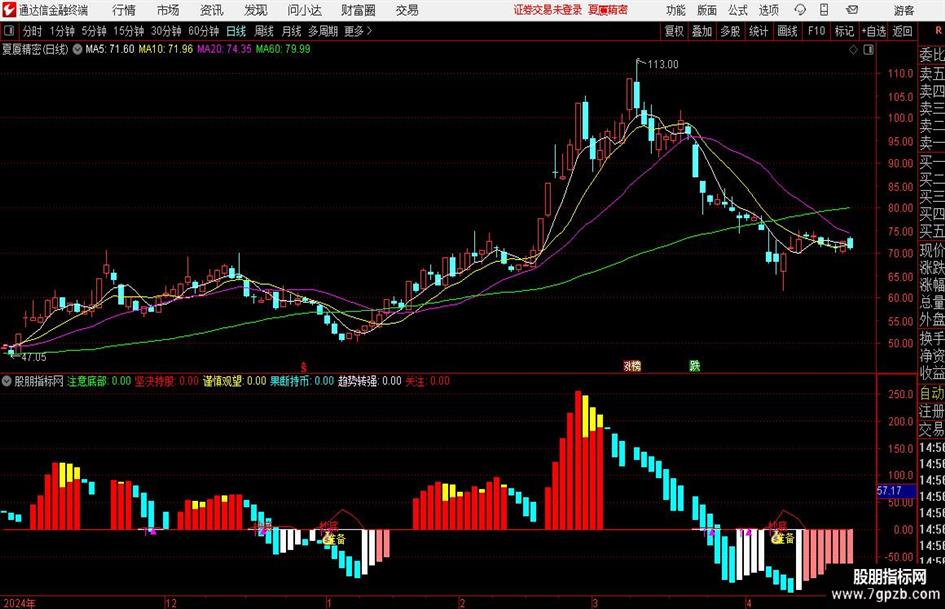Click the TDX red logo icon
Screen dimensions: 945x609
[x=8, y=10]
